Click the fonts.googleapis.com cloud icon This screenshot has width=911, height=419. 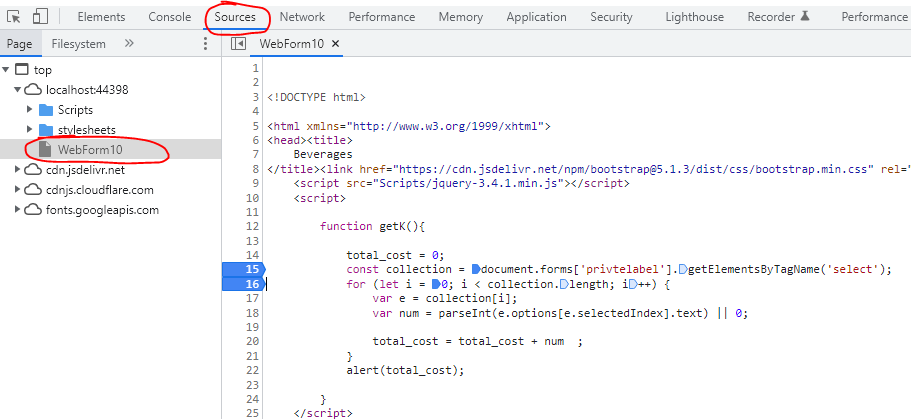tap(33, 210)
